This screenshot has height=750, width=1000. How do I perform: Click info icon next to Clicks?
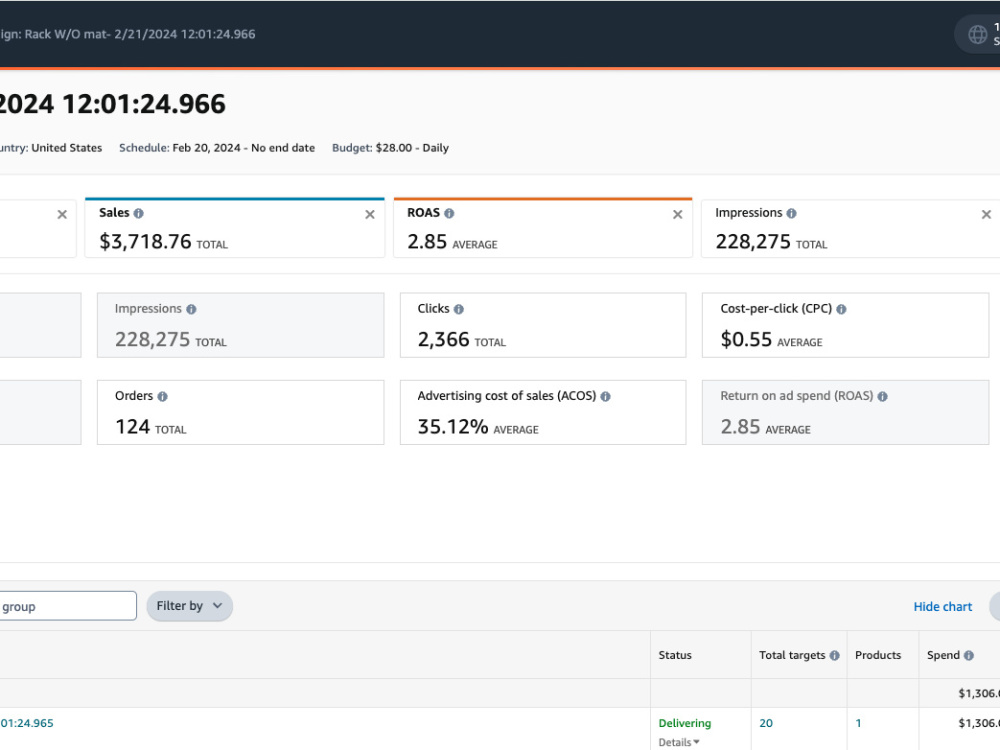click(459, 309)
